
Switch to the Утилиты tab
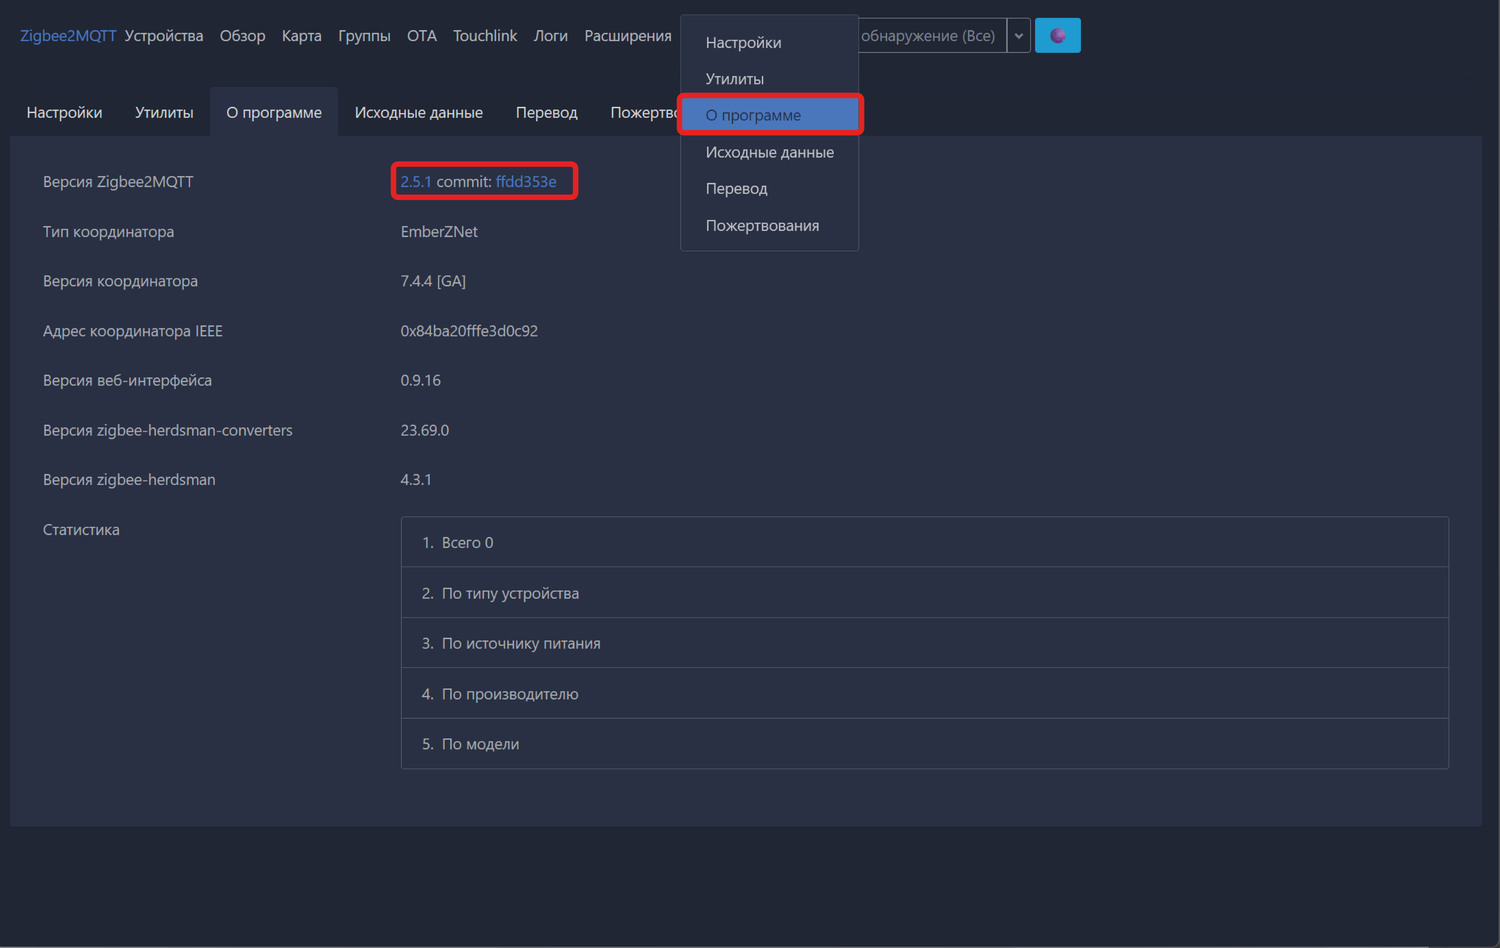pos(164,112)
